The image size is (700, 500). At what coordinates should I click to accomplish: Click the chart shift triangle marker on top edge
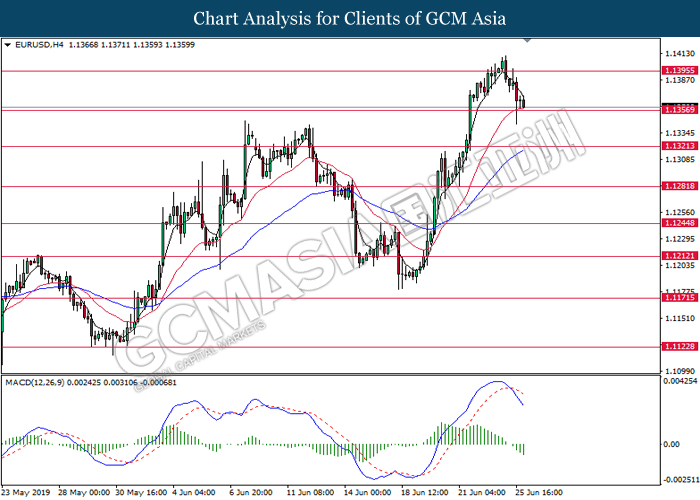pos(528,42)
